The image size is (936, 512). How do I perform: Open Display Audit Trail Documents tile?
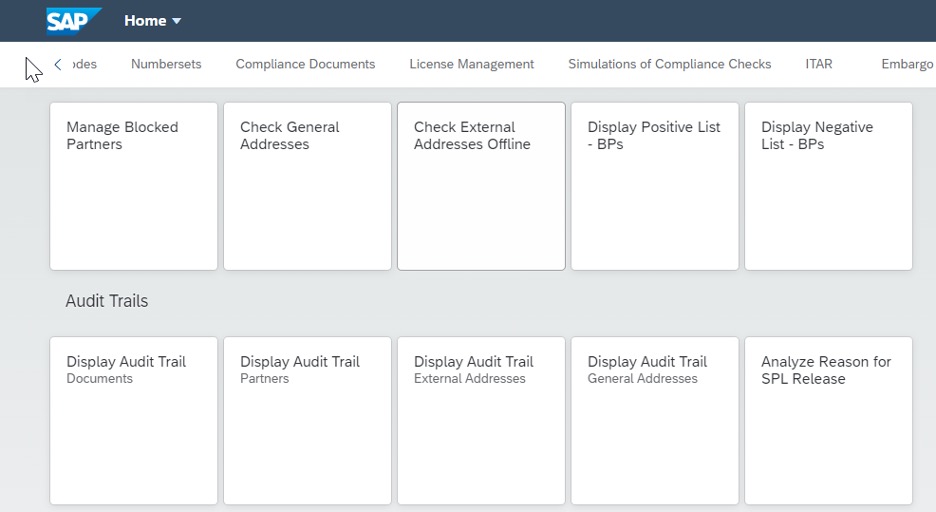[x=134, y=421]
